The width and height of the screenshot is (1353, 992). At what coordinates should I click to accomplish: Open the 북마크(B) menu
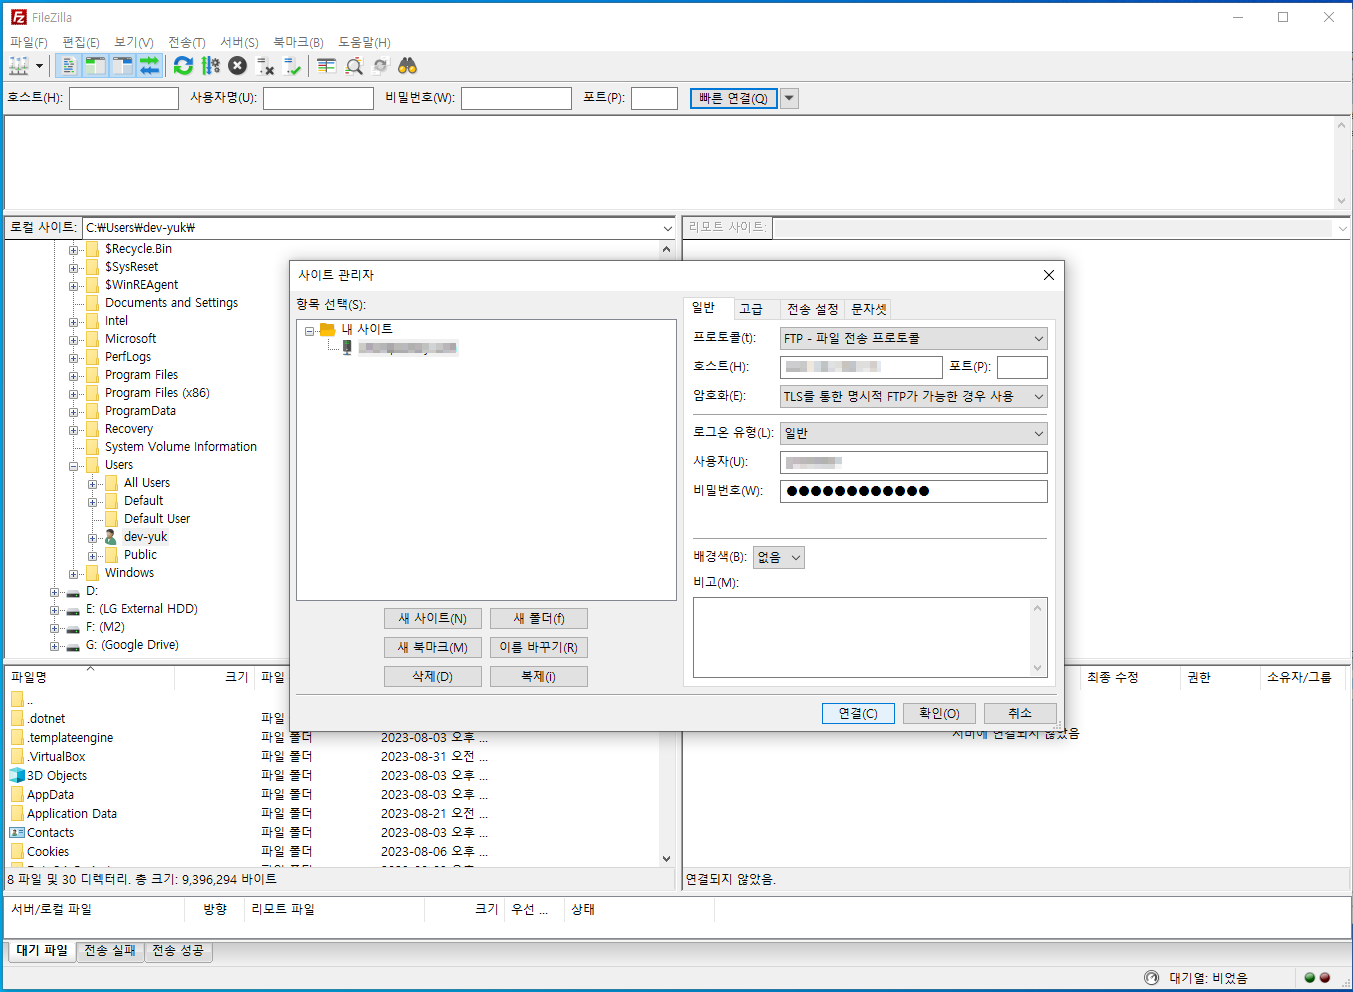pyautogui.click(x=298, y=42)
